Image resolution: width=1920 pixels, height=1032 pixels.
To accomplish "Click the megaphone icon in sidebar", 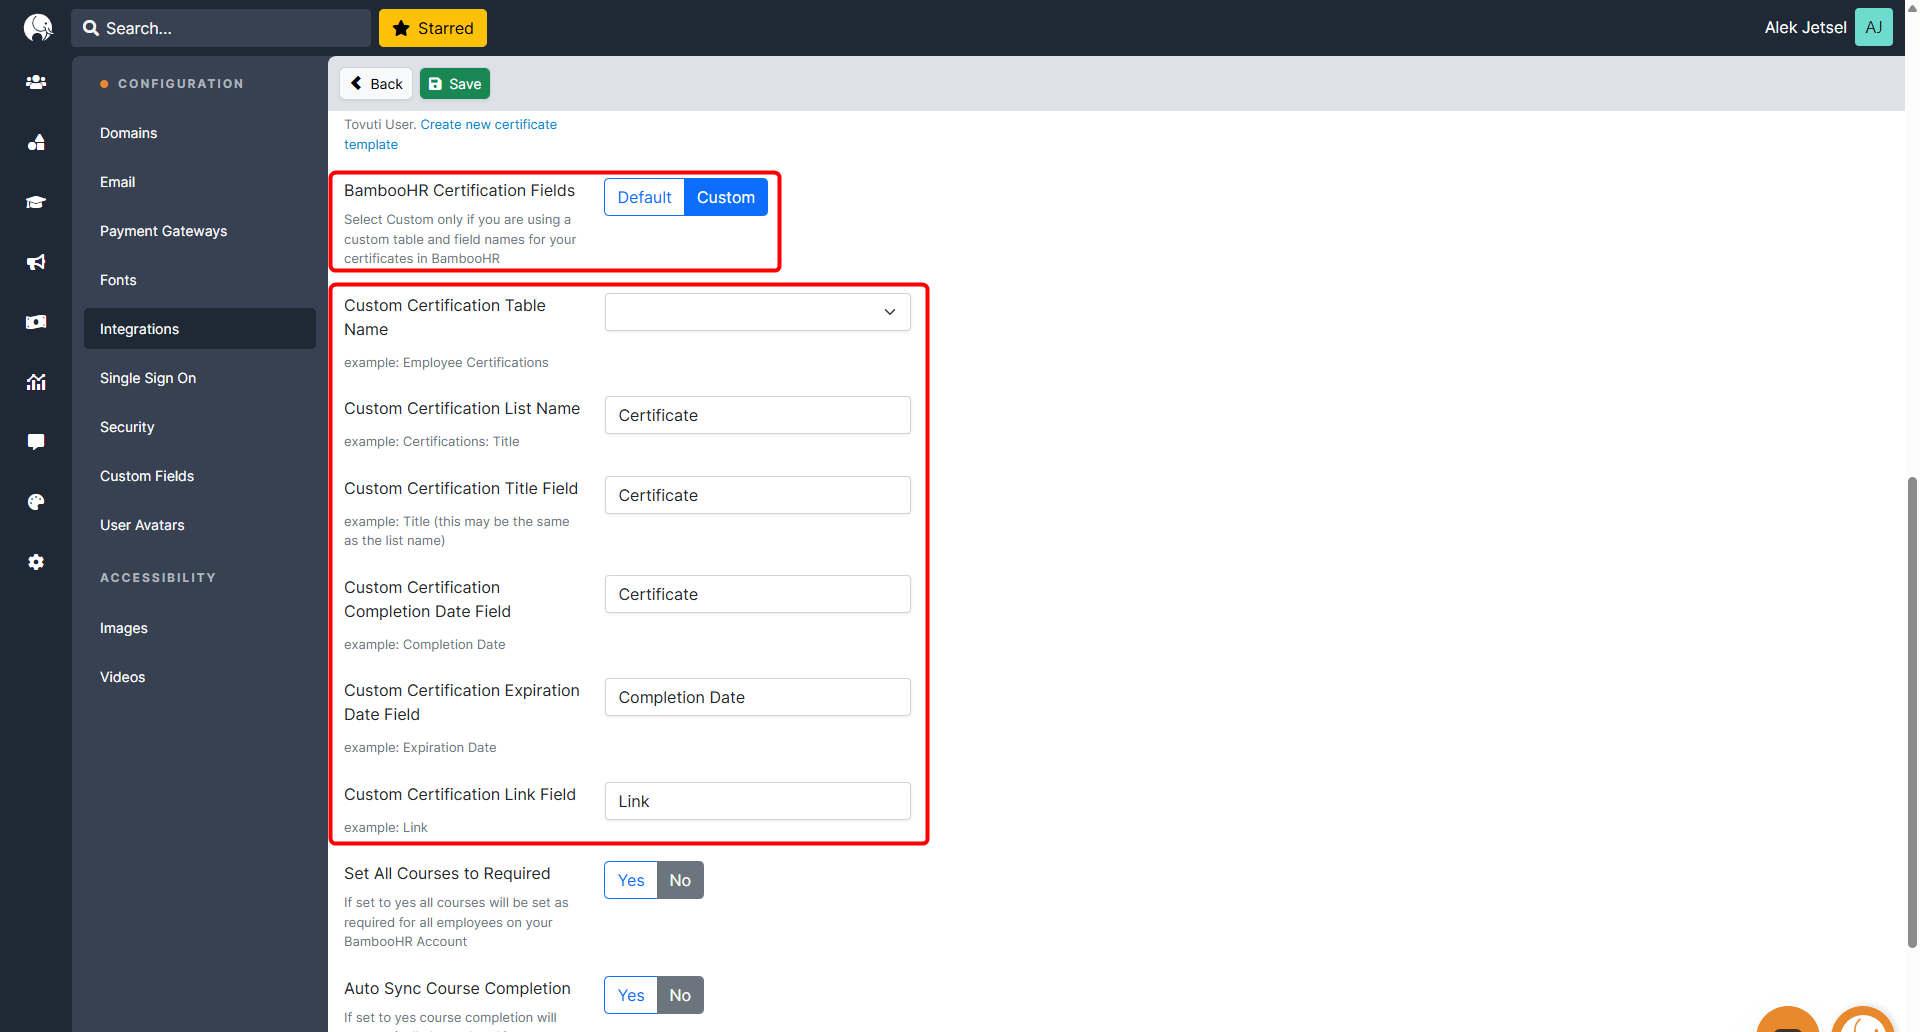I will (x=36, y=262).
